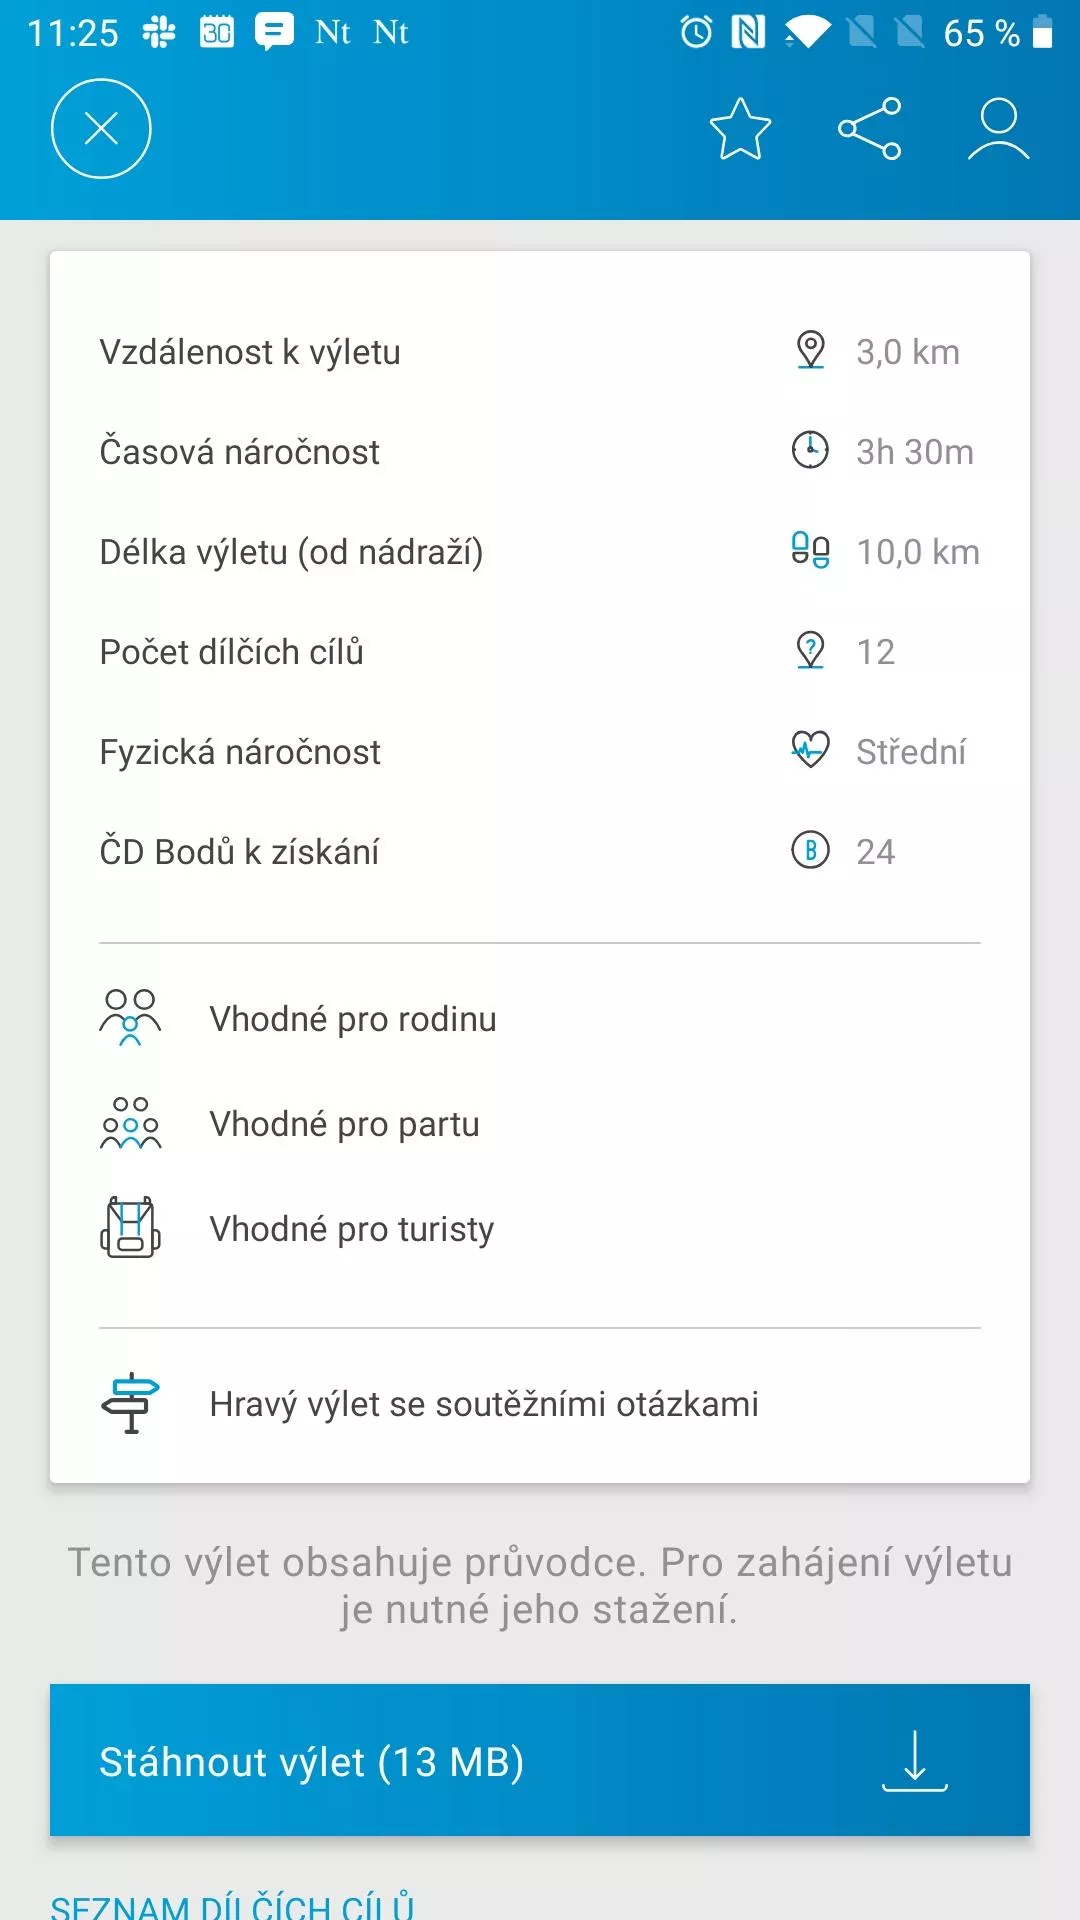
Task: Open the share icon in header
Action: point(869,129)
